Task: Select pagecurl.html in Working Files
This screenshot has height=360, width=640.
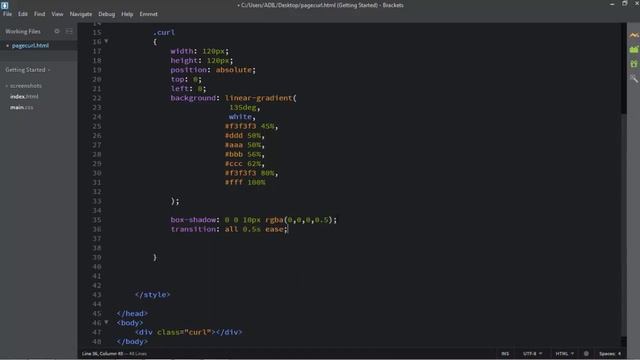Action: click(30, 45)
